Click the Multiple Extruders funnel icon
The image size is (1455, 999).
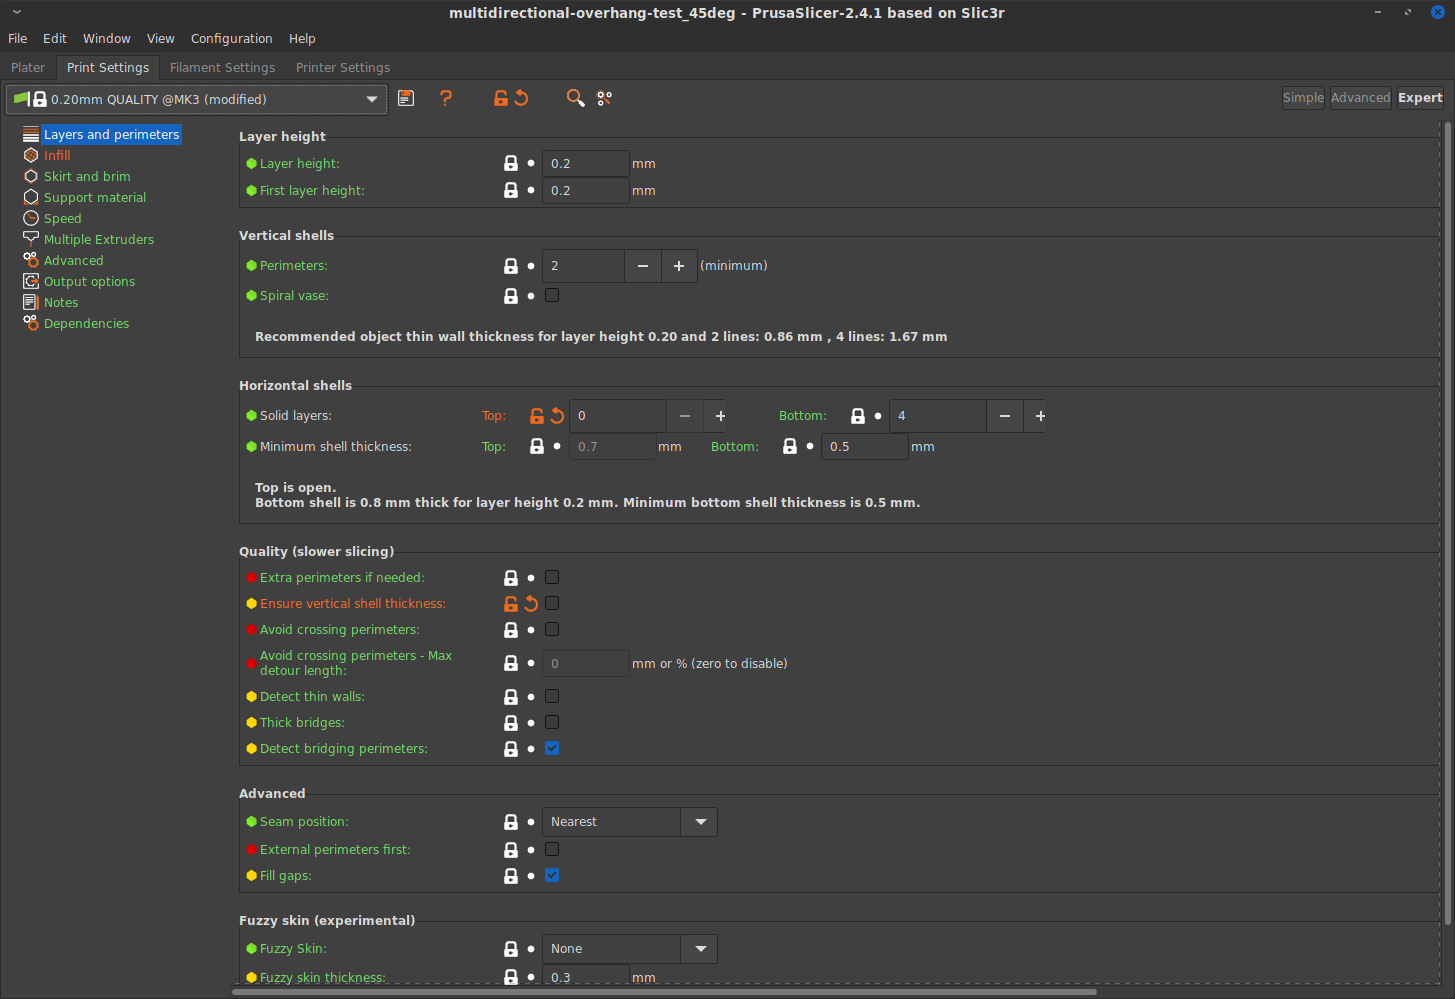pyautogui.click(x=31, y=239)
